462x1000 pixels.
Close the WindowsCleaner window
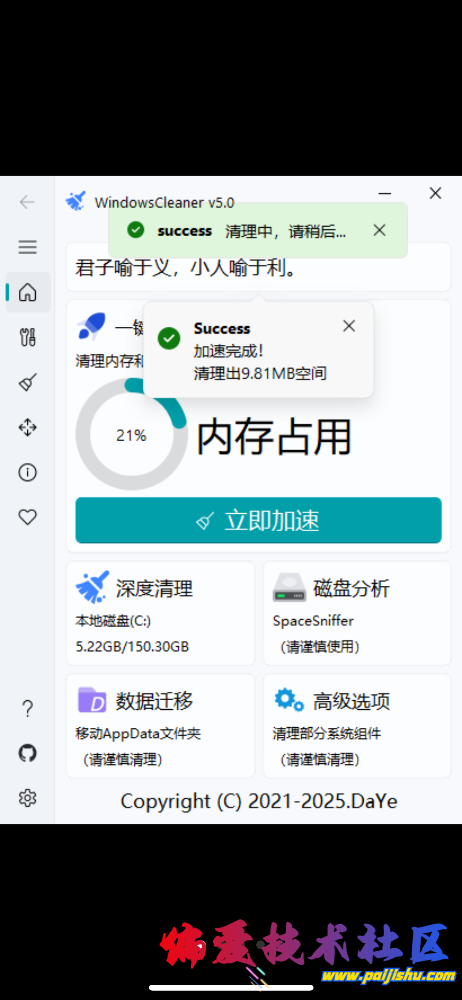(435, 193)
